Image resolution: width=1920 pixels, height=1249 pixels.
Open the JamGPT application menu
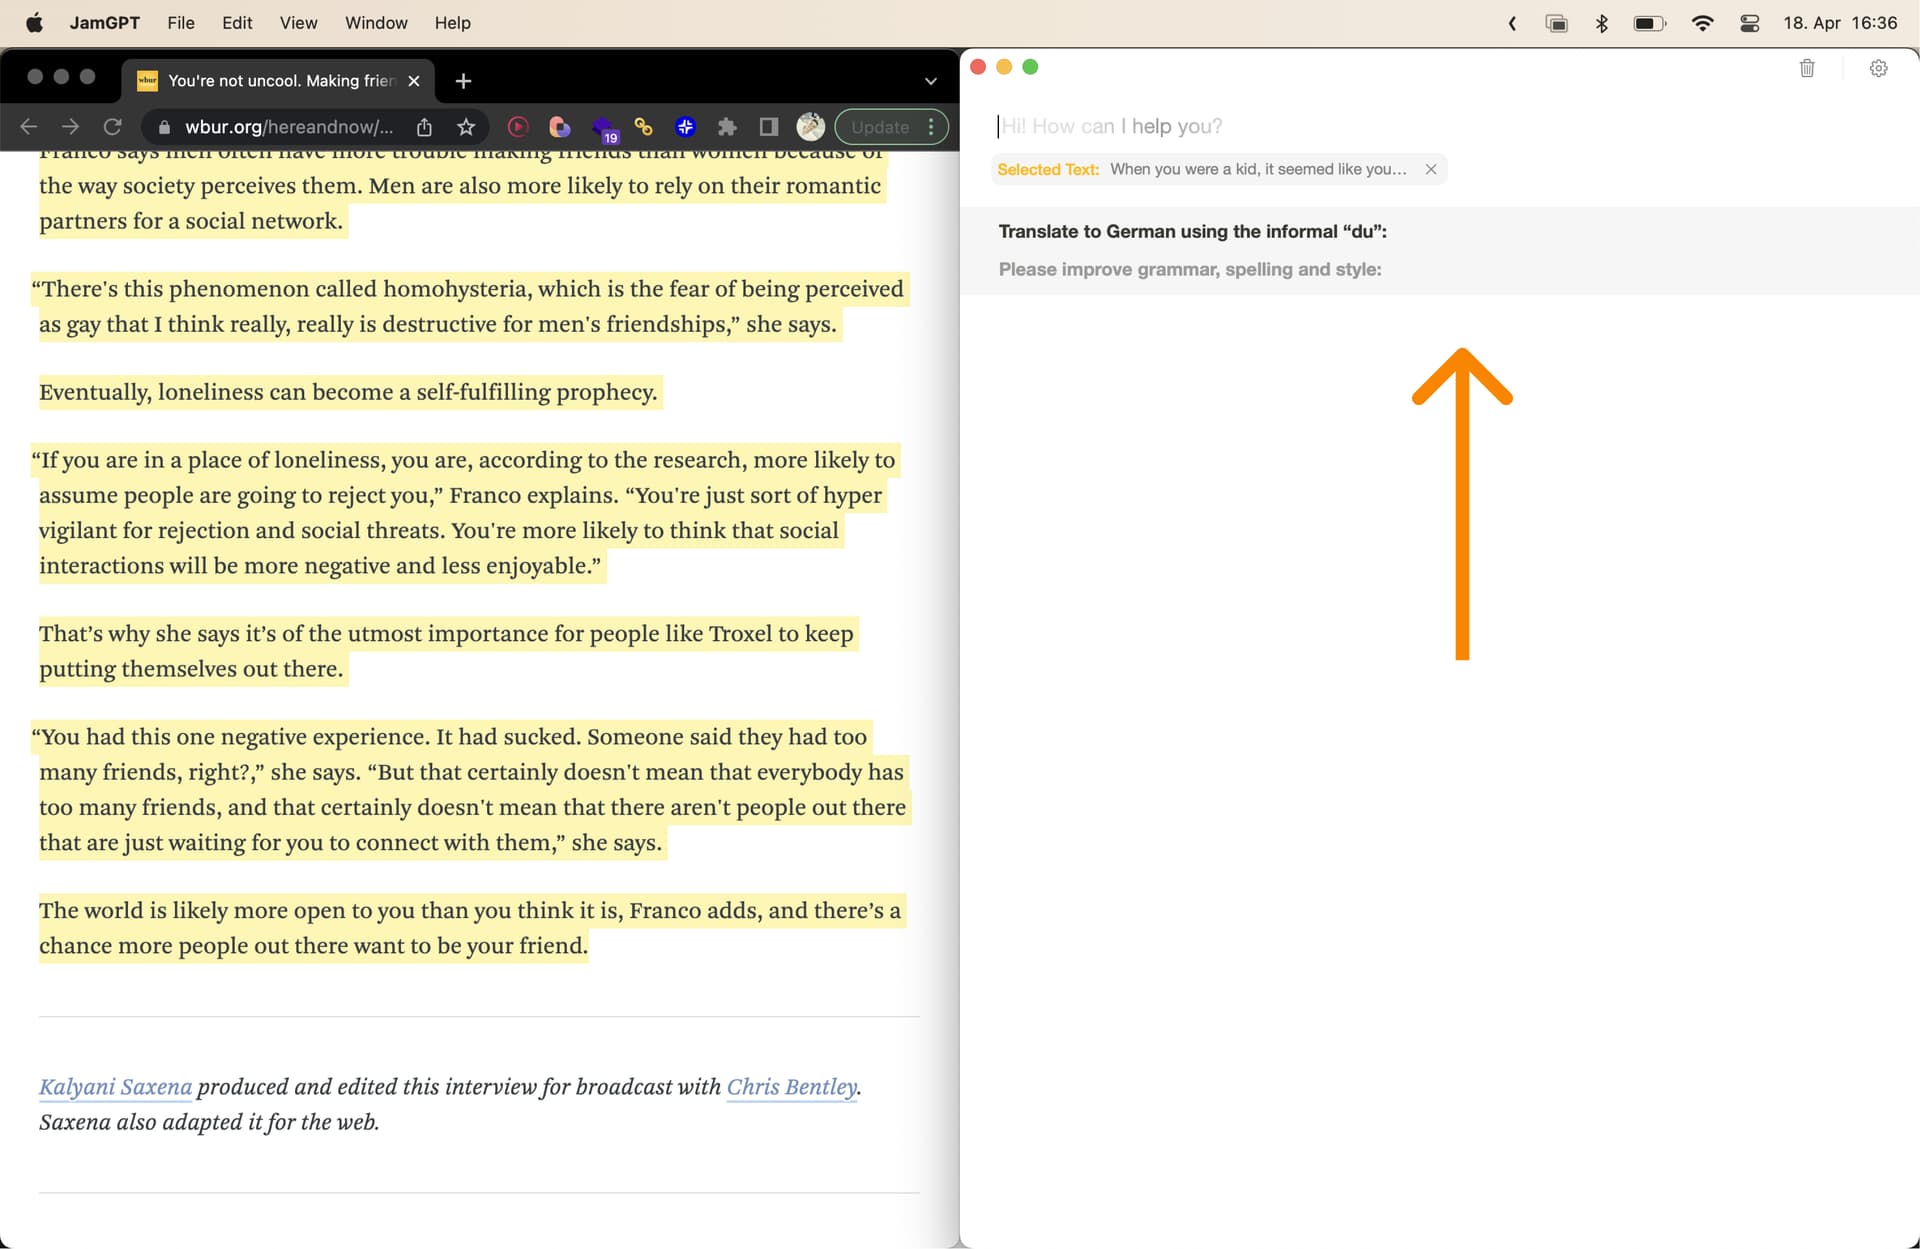pos(104,22)
